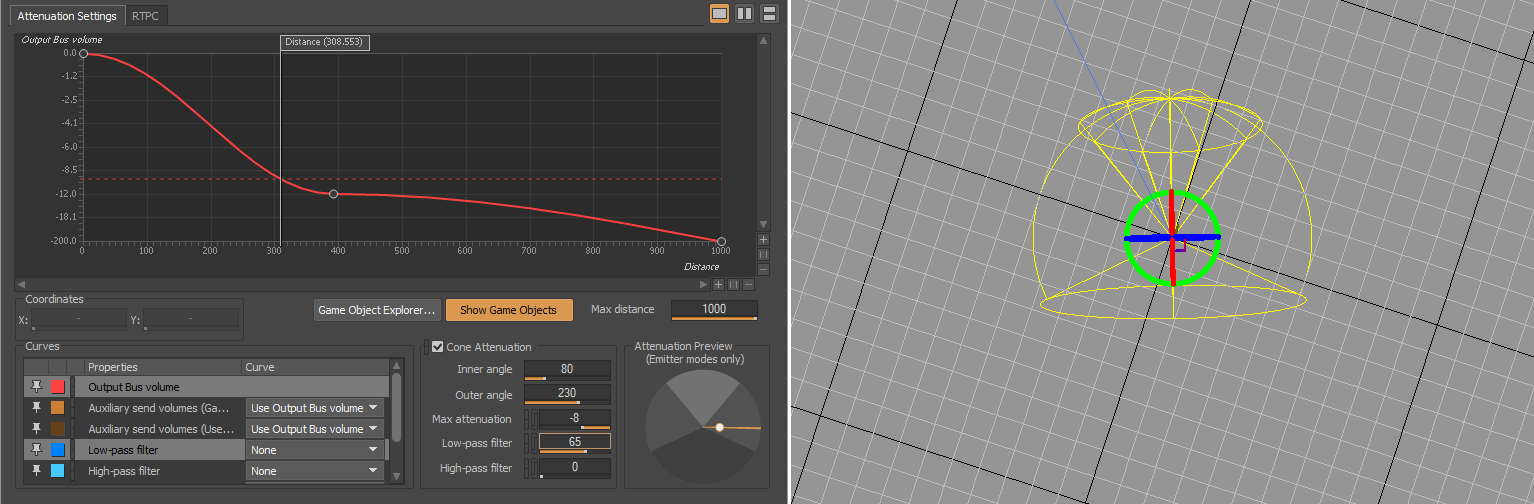Click vertical zoom in plus button
This screenshot has width=1534, height=504.
coord(764,240)
